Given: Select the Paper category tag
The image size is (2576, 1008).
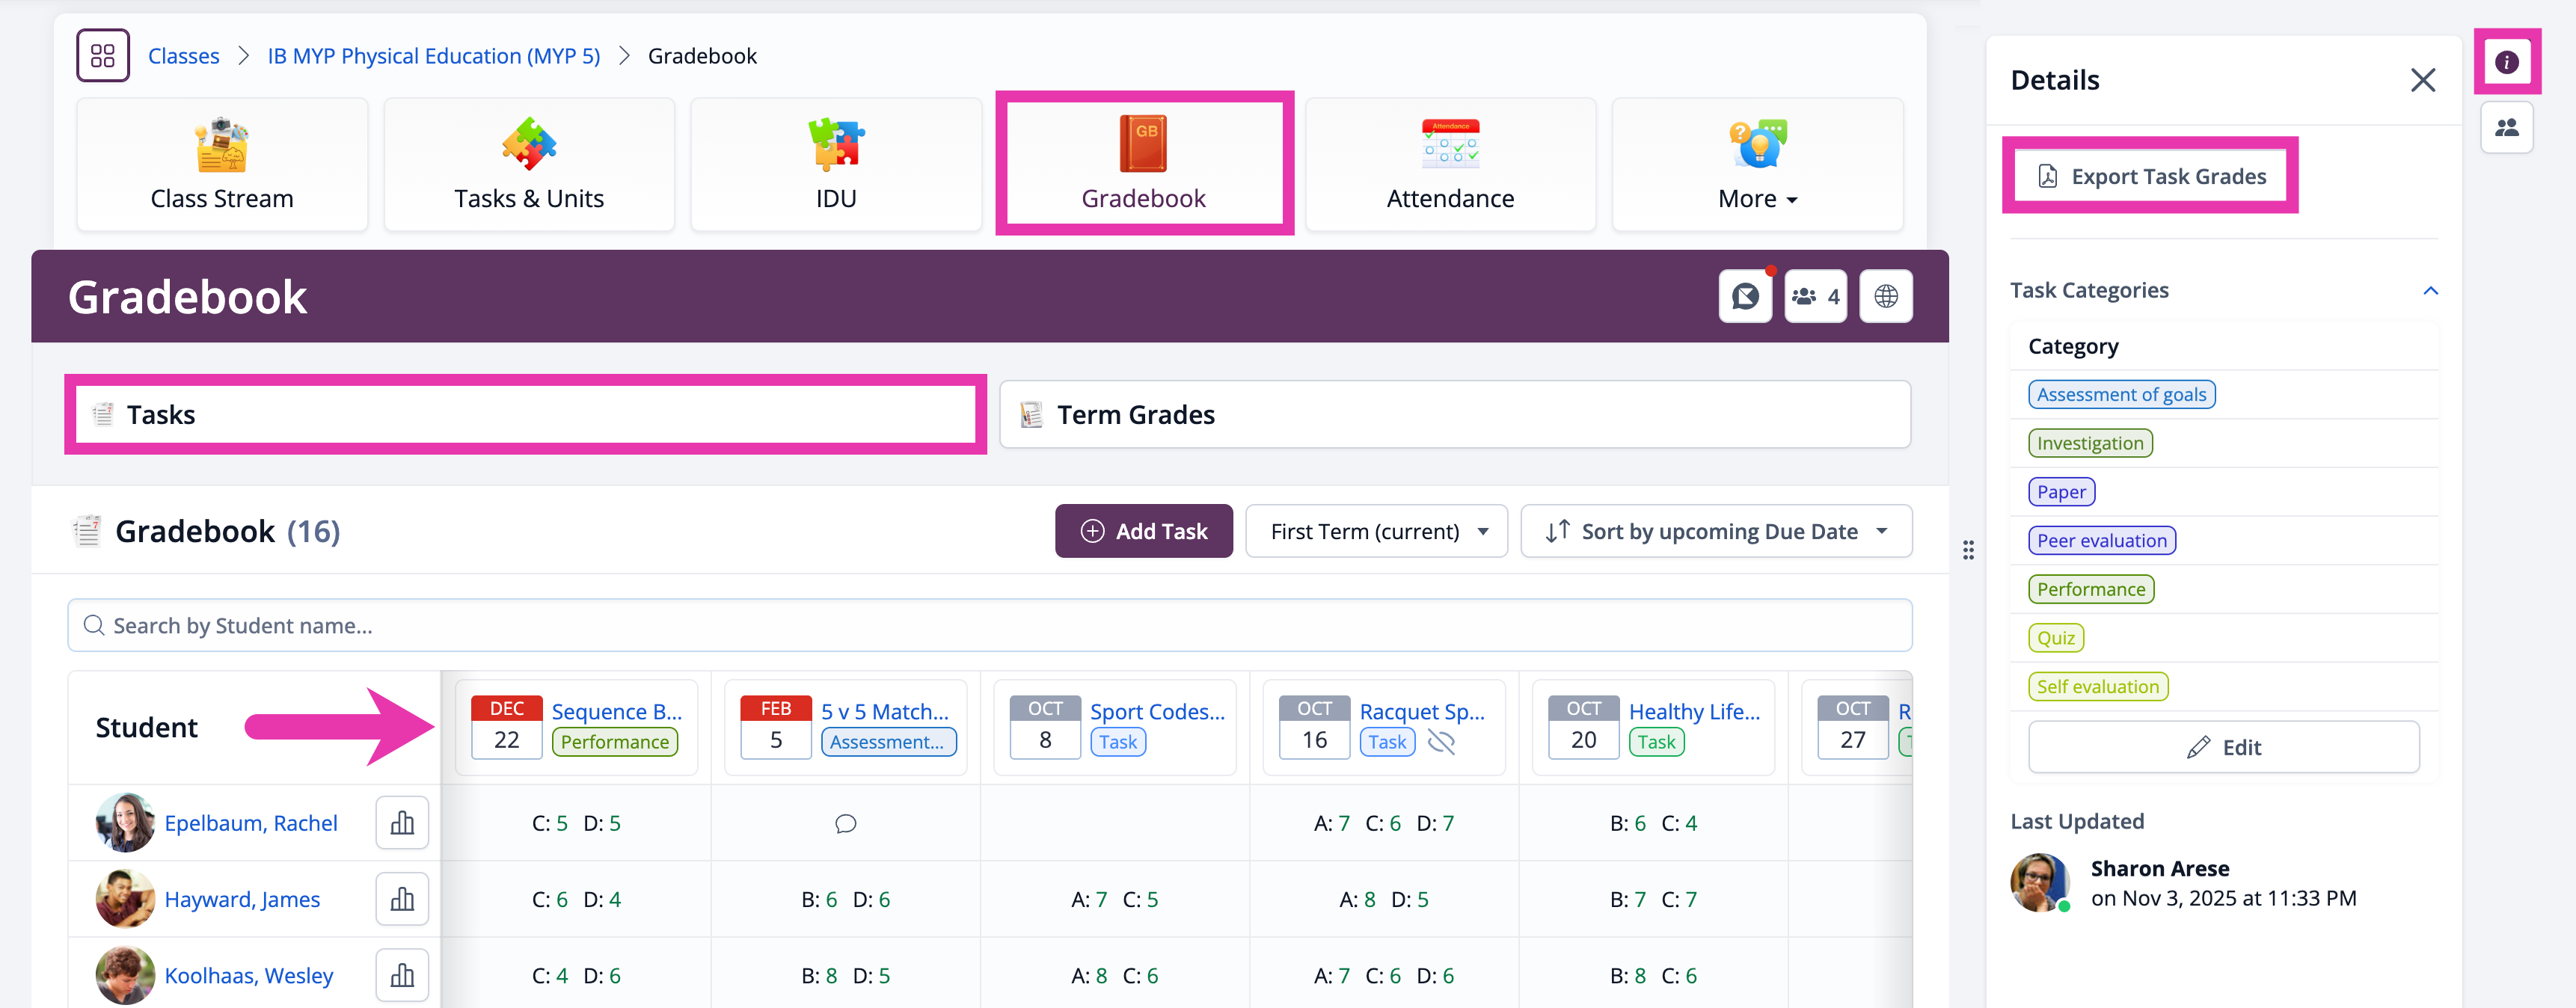Looking at the screenshot, I should coord(2061,492).
